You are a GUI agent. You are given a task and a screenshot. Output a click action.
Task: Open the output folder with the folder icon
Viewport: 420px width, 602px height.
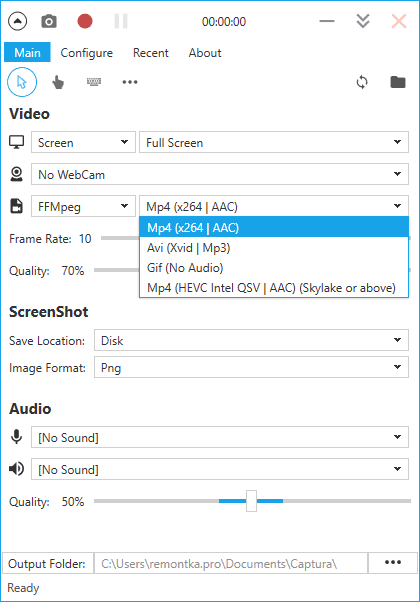[398, 82]
